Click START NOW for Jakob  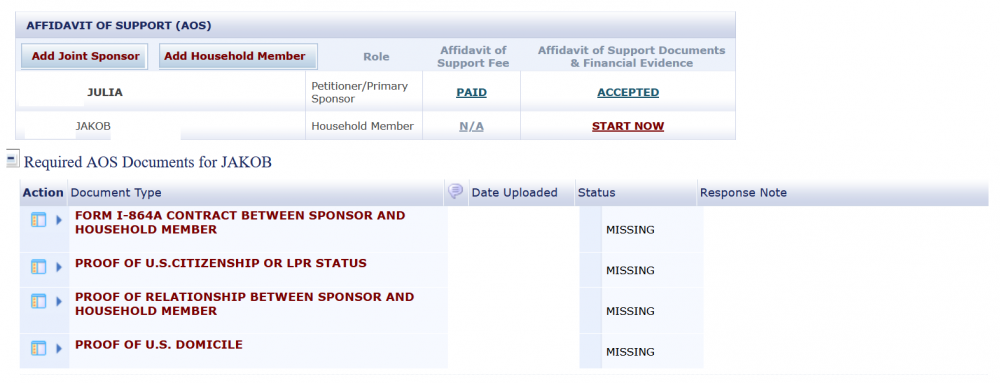(628, 126)
